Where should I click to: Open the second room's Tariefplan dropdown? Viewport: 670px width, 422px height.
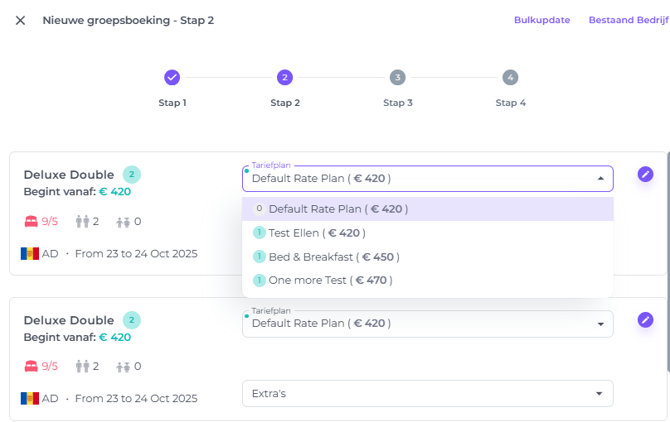[427, 324]
